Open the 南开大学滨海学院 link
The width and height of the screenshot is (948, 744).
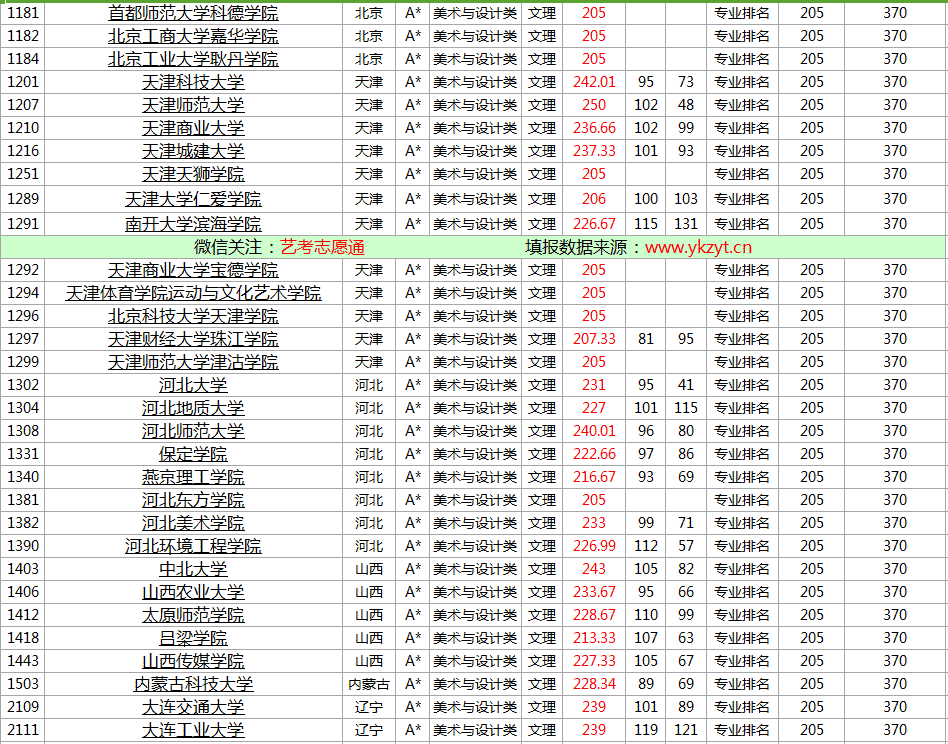[193, 224]
